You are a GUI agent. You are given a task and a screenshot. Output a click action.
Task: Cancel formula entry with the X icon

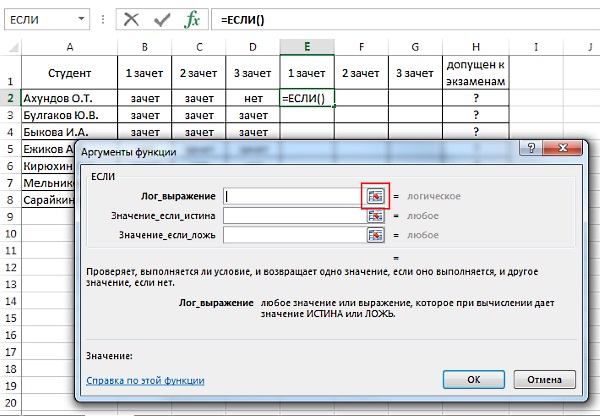click(x=131, y=19)
